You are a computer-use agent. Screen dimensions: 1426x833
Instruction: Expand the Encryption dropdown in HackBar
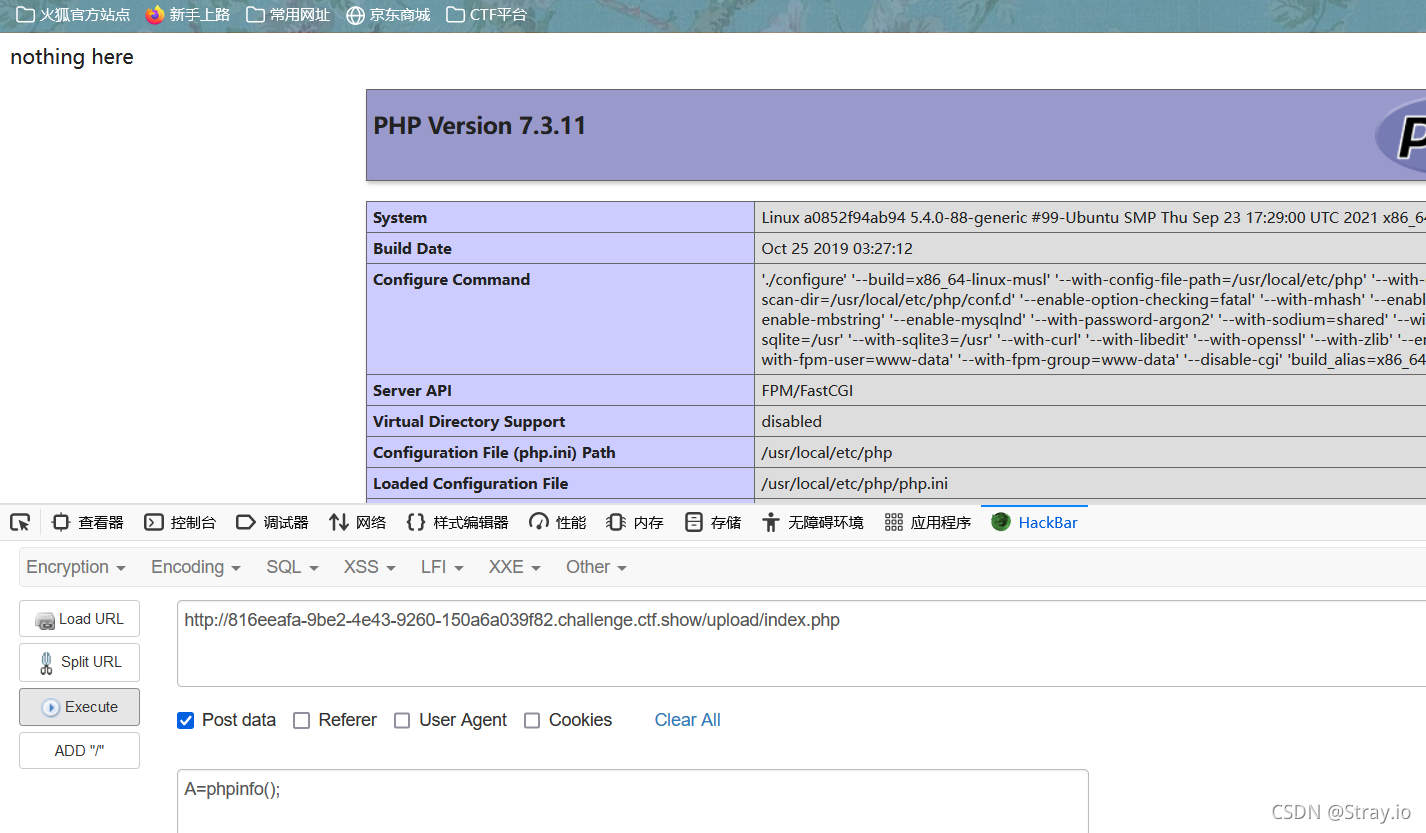(76, 567)
